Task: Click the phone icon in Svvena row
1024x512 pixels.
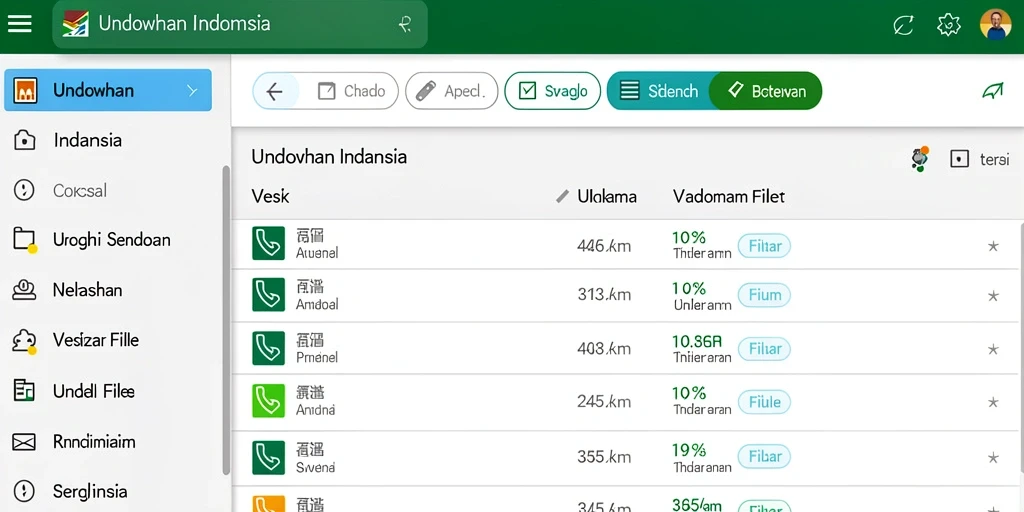Action: [x=268, y=458]
